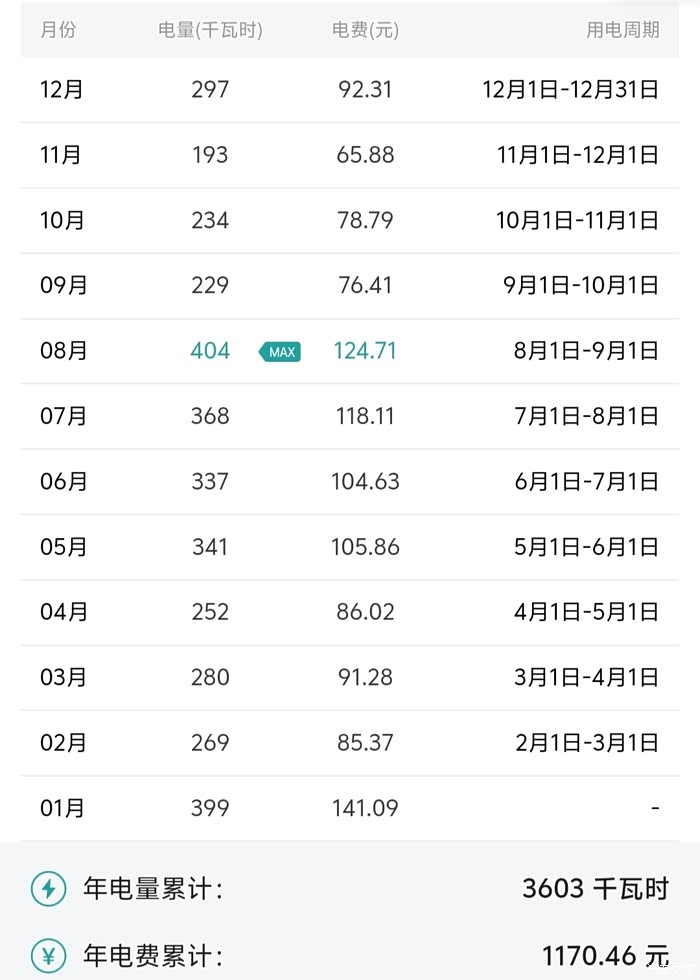700x980 pixels.
Task: Click the 年电费累计 label
Action: pyautogui.click(x=152, y=955)
